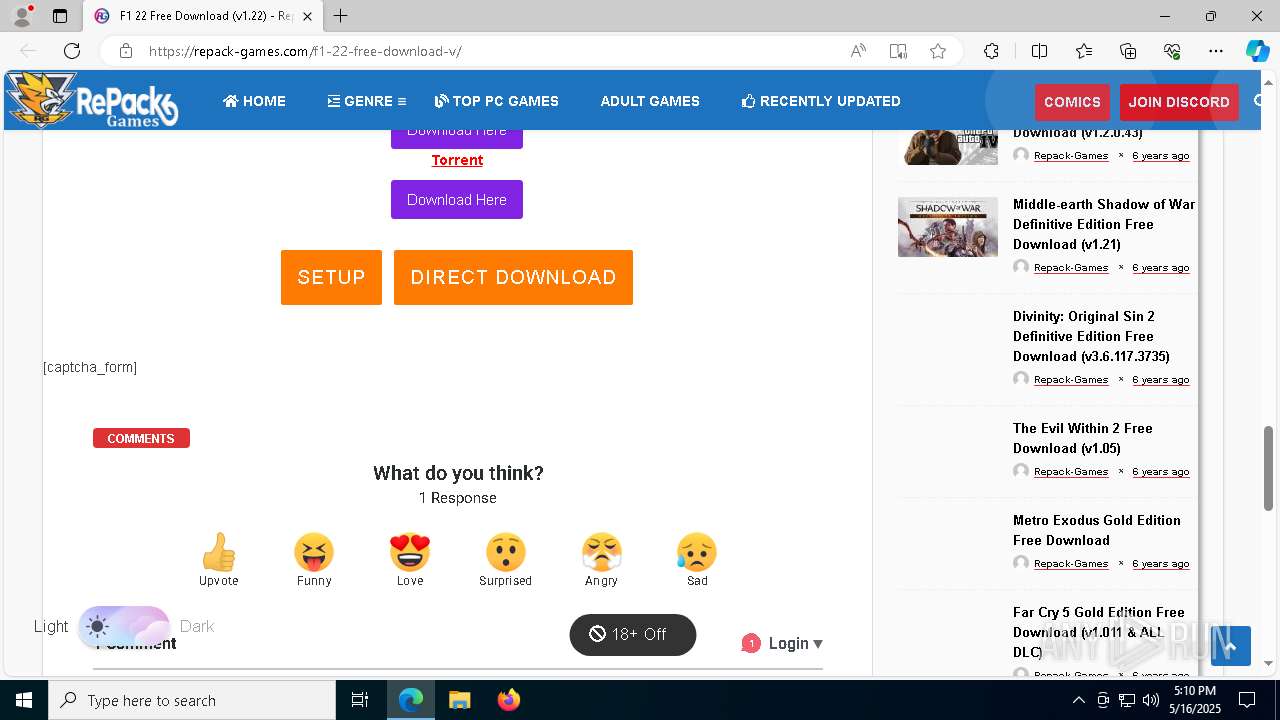Open Edge Settings and more menu
1280x720 pixels.
tap(1216, 51)
